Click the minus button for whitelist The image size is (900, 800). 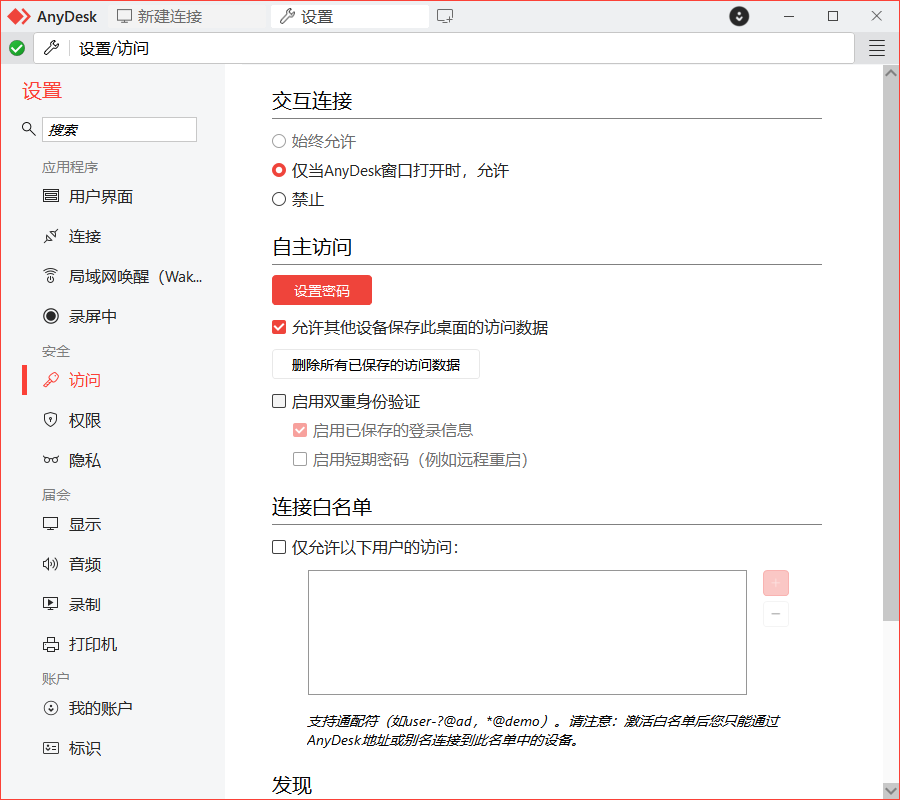click(x=775, y=614)
